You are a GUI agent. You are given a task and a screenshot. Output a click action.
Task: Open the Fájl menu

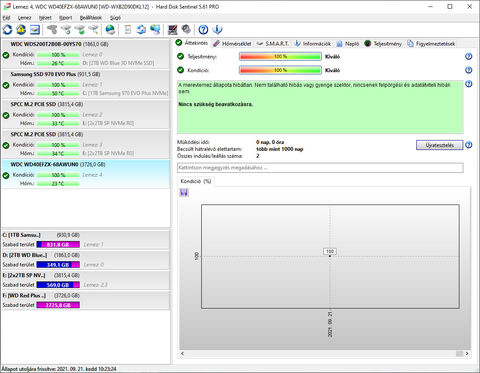pyautogui.click(x=6, y=18)
